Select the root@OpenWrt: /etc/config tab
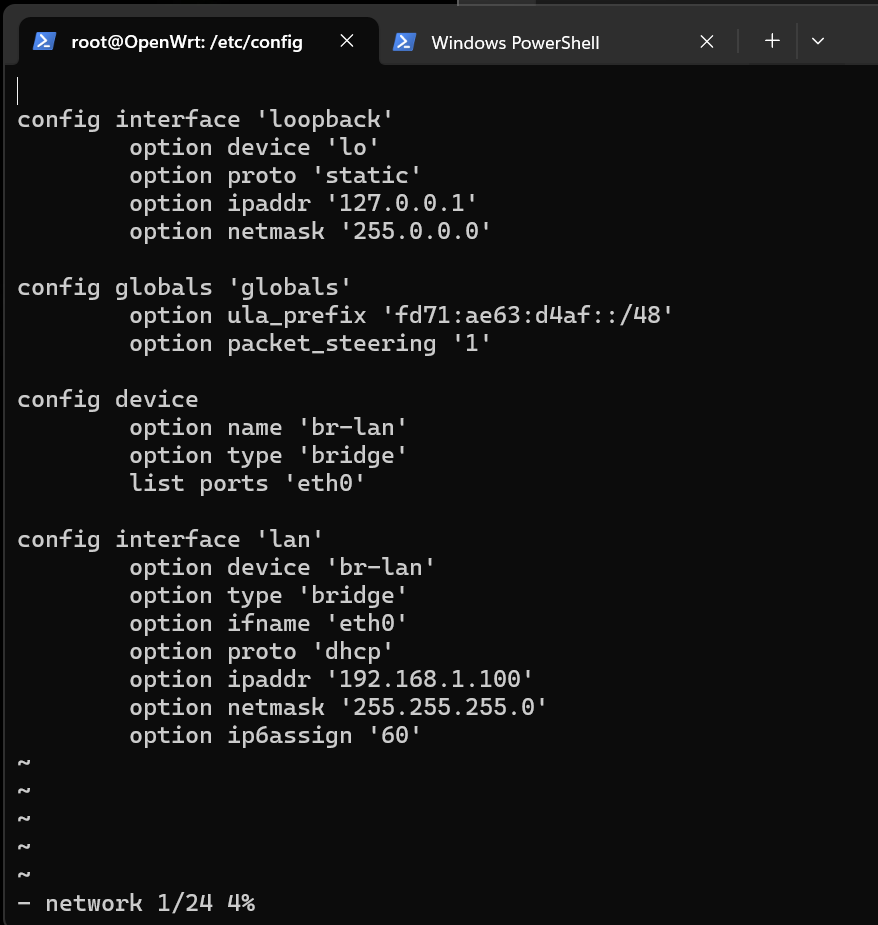The width and height of the screenshot is (878, 925). [x=186, y=42]
